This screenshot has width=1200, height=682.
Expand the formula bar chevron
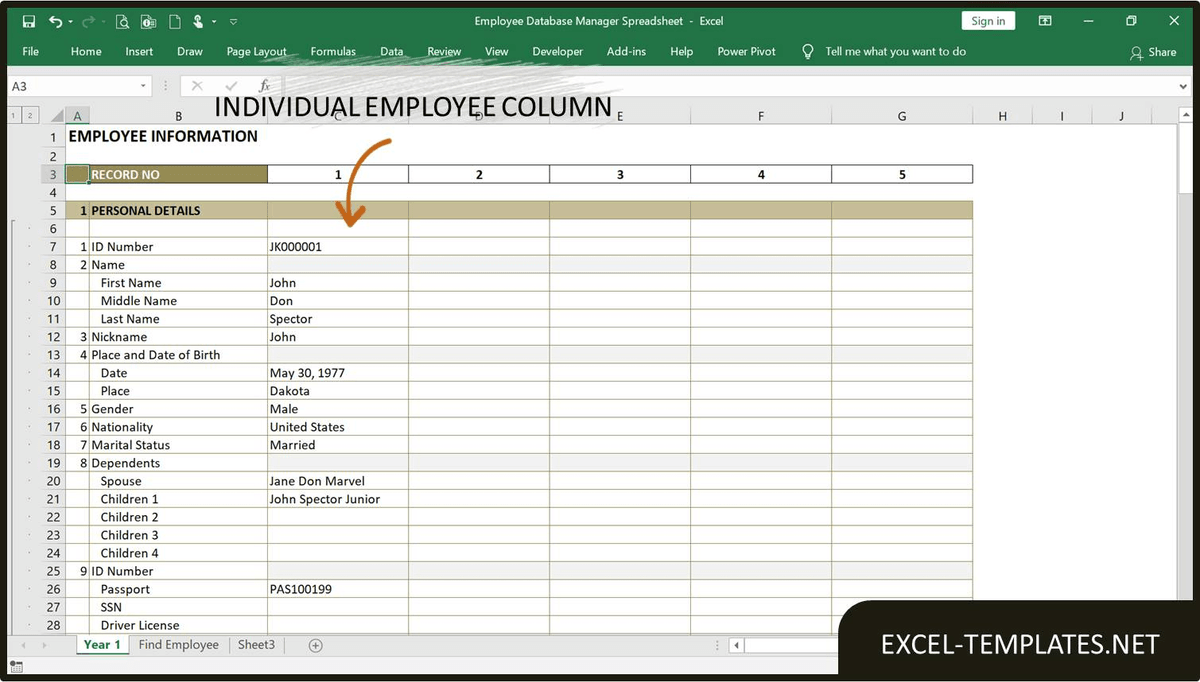pyautogui.click(x=1185, y=87)
